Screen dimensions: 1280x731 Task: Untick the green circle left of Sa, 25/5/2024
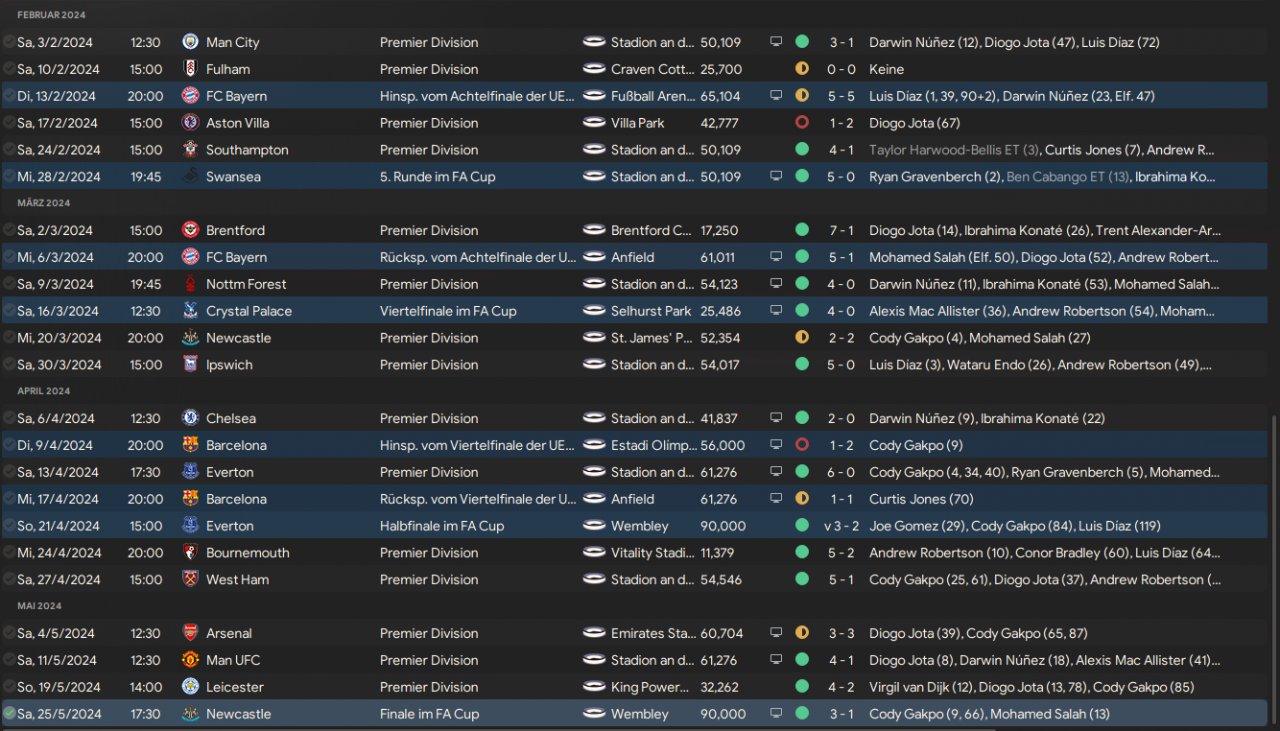[x=9, y=714]
